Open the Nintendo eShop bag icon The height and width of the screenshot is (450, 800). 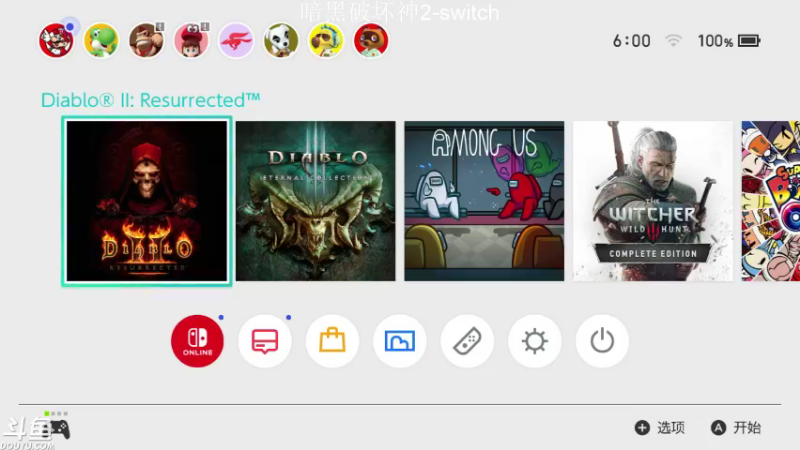332,341
